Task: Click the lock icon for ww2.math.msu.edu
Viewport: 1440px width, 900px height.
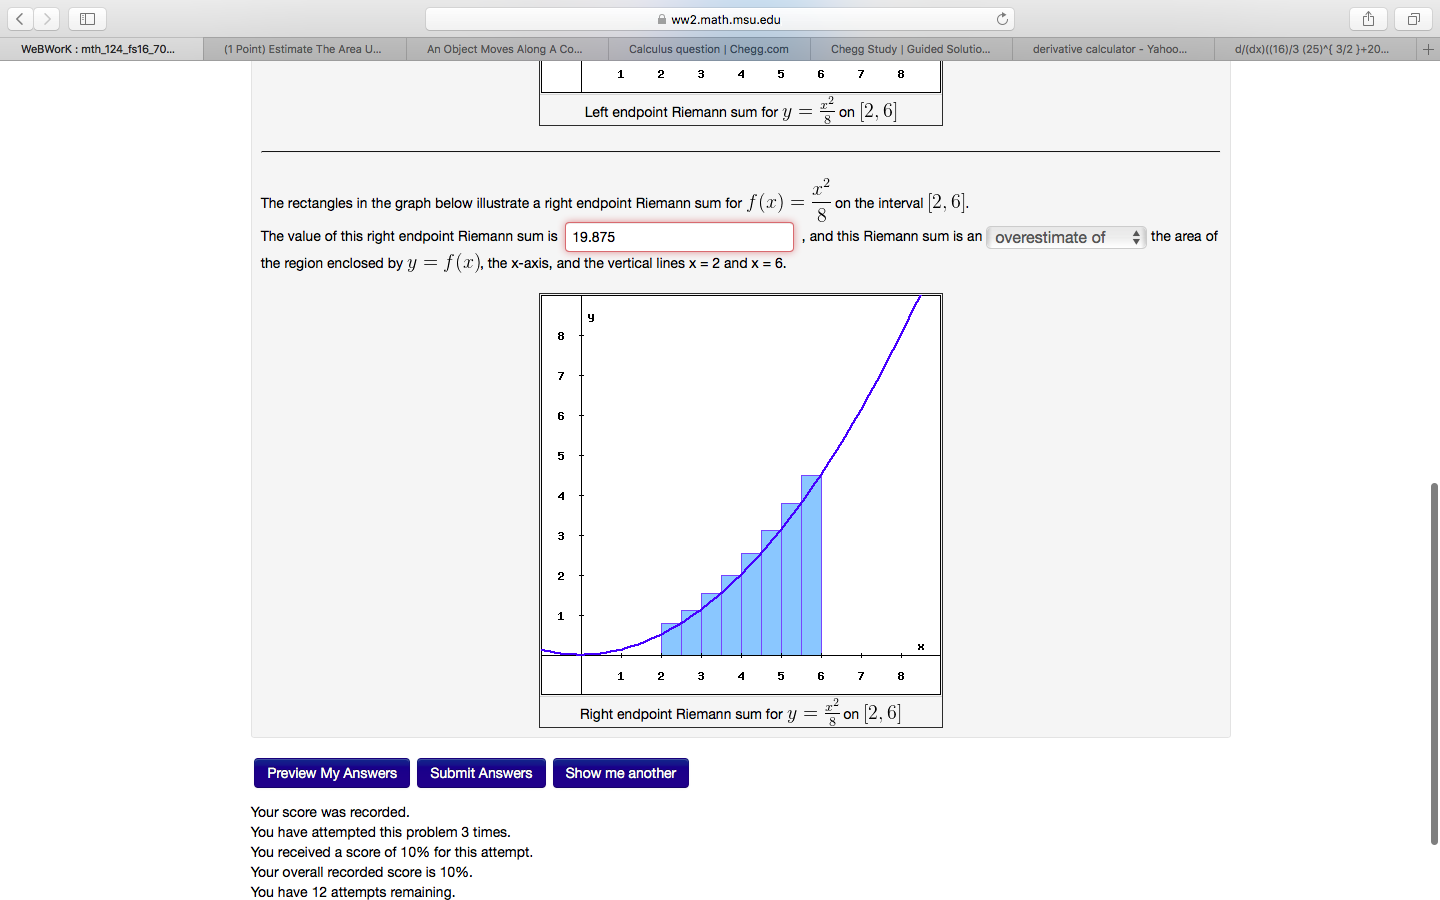Action: point(663,17)
